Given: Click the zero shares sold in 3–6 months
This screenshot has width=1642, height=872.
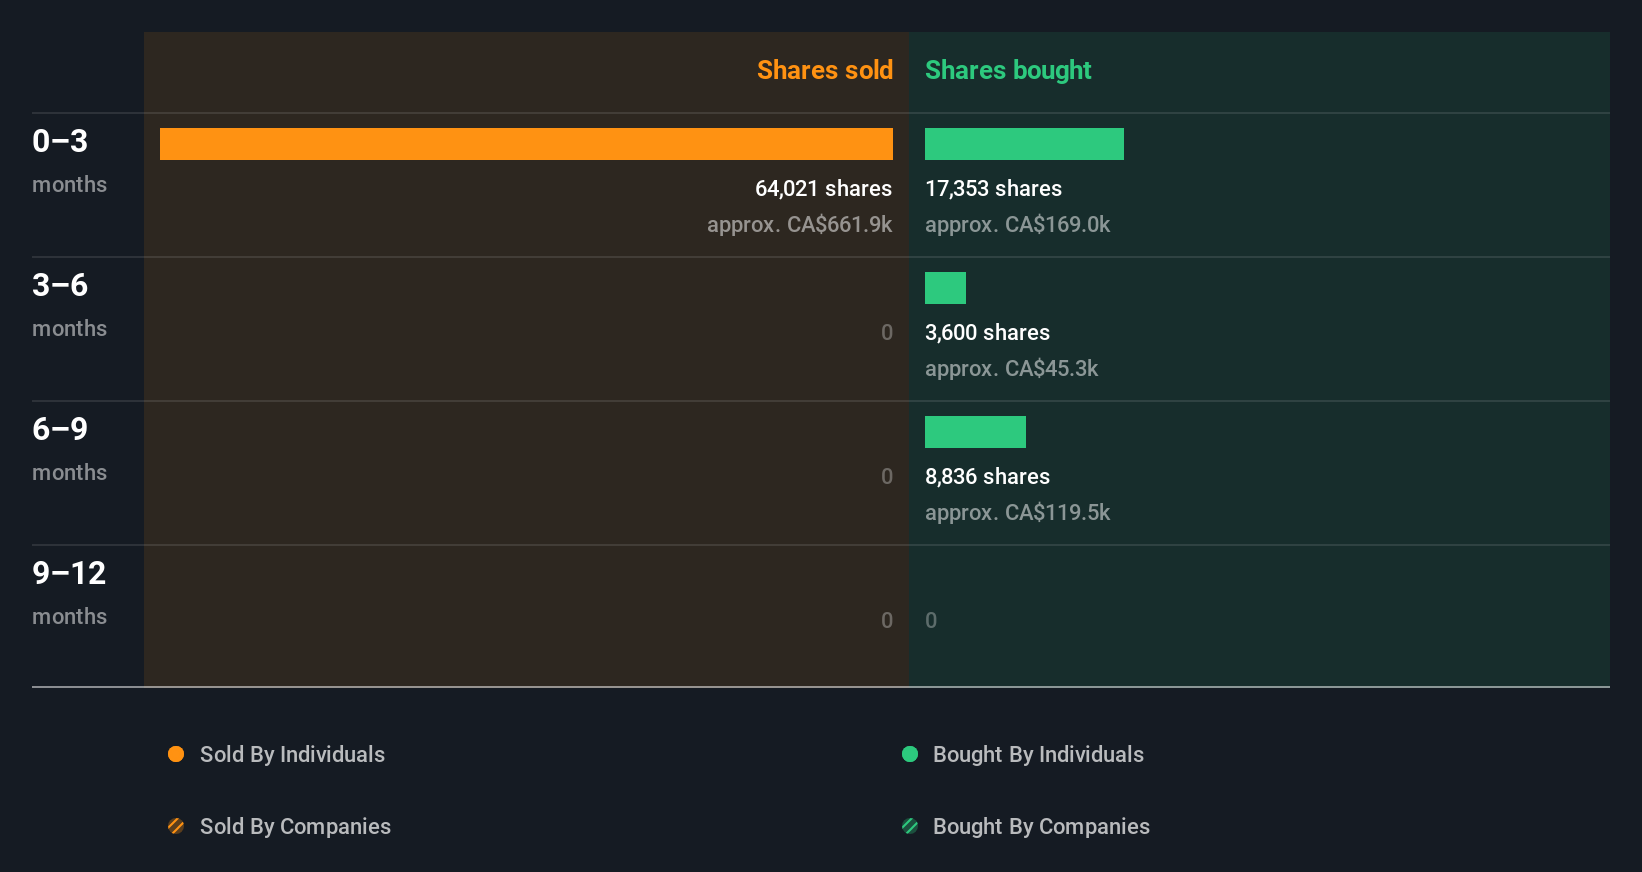Looking at the screenshot, I should coord(886,332).
